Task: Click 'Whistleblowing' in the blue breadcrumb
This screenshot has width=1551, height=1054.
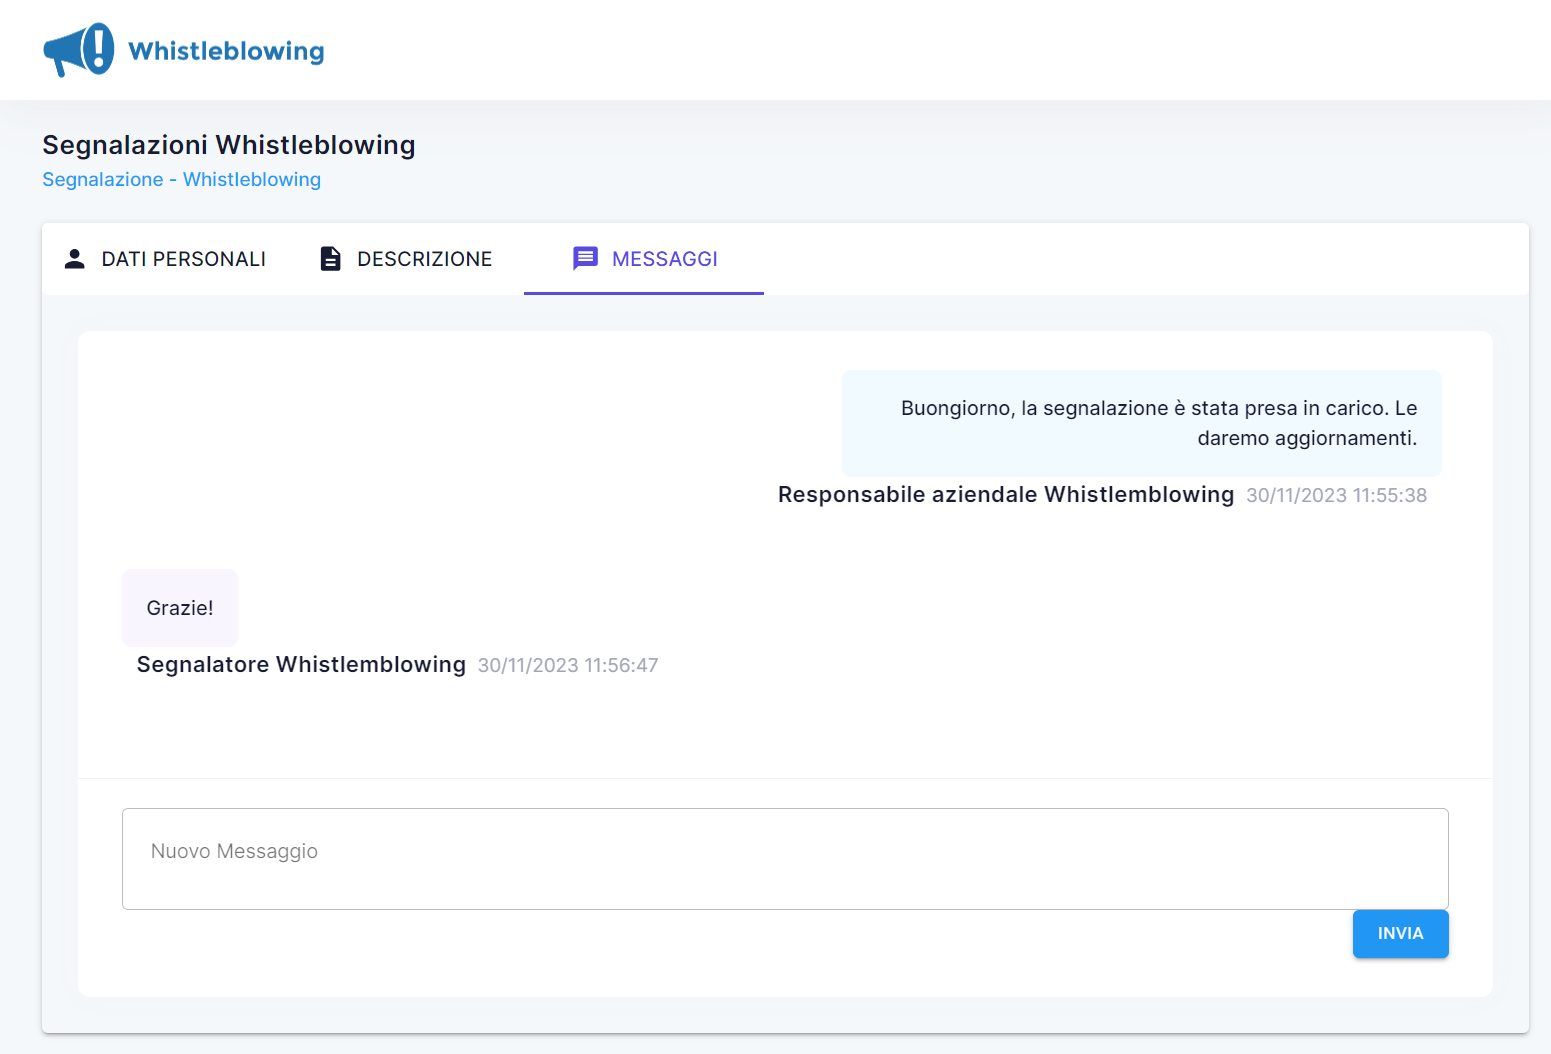Action: (x=251, y=180)
